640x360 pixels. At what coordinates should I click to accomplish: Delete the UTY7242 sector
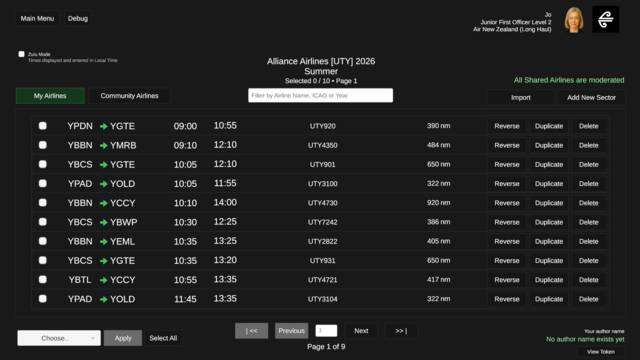(589, 222)
